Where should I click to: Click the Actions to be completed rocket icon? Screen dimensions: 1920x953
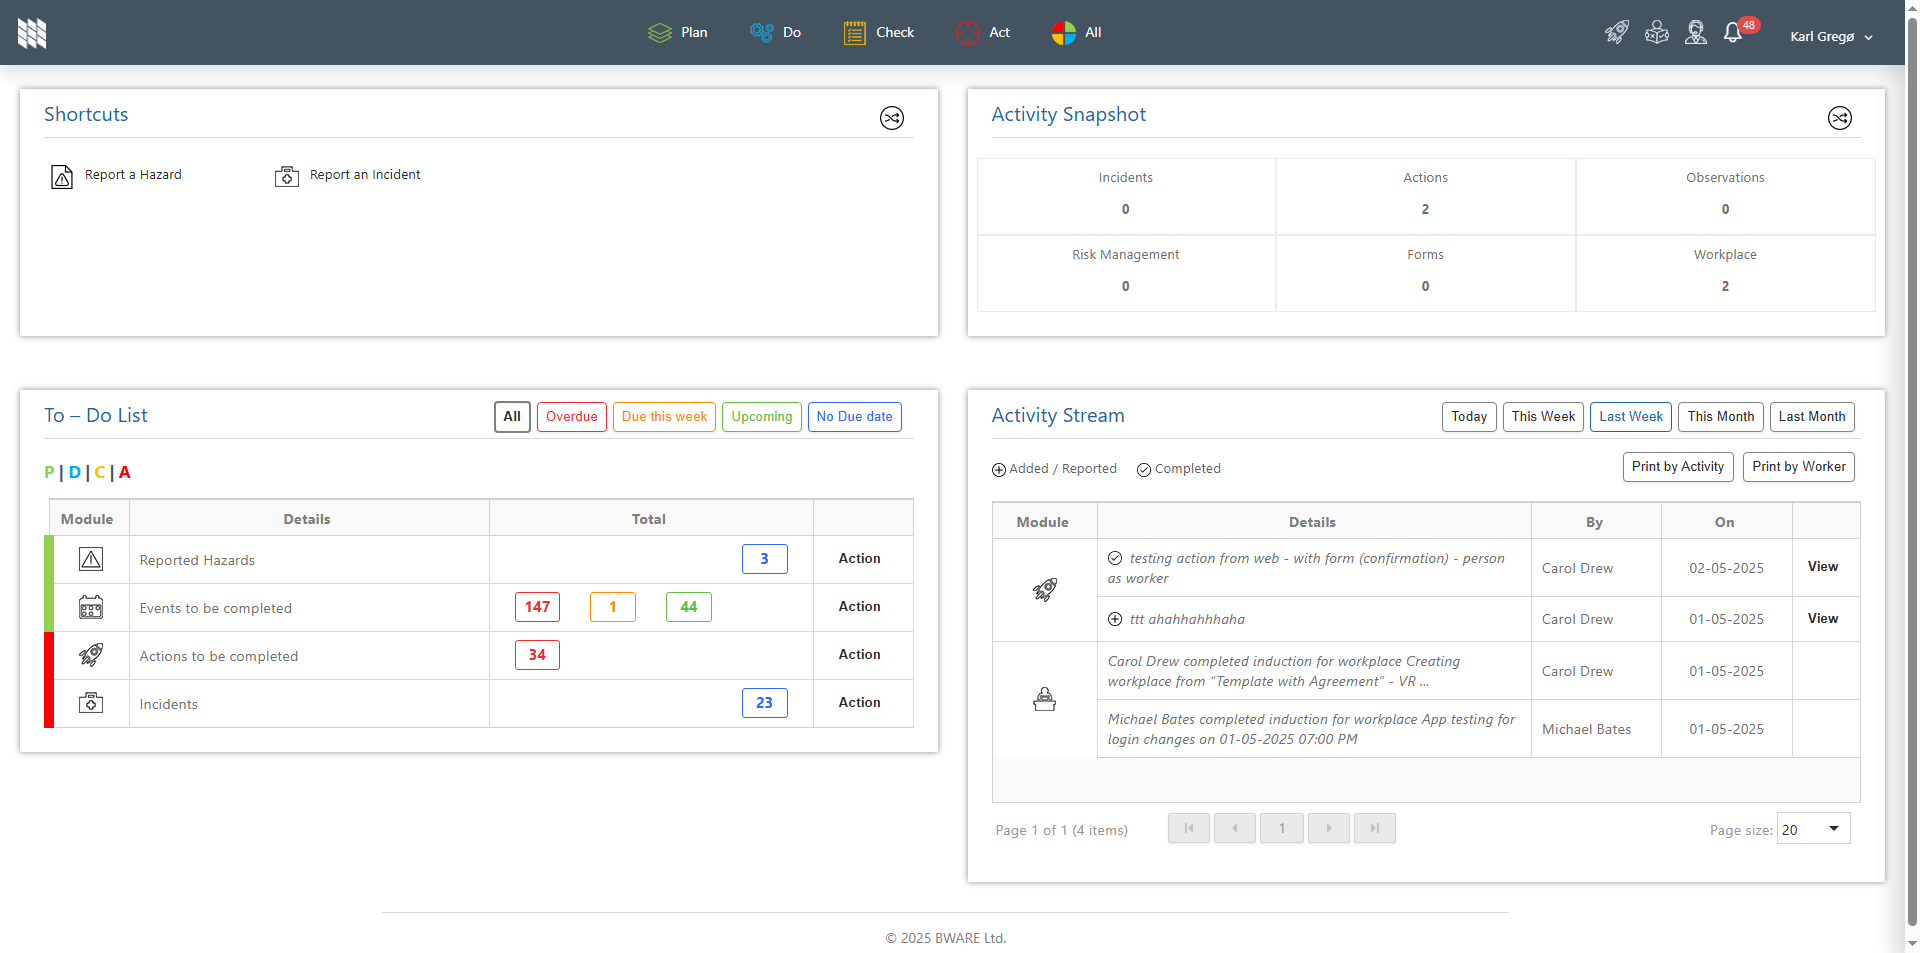click(x=91, y=656)
